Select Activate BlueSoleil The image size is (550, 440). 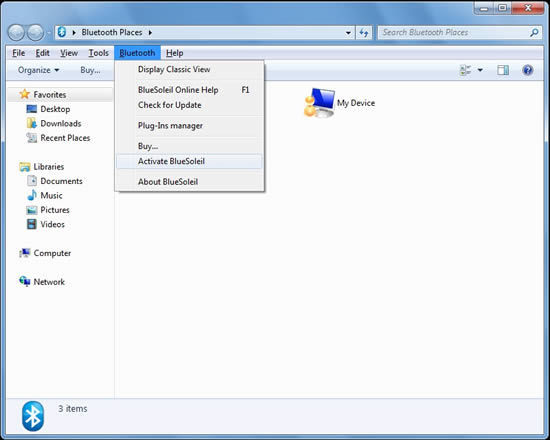click(x=189, y=161)
